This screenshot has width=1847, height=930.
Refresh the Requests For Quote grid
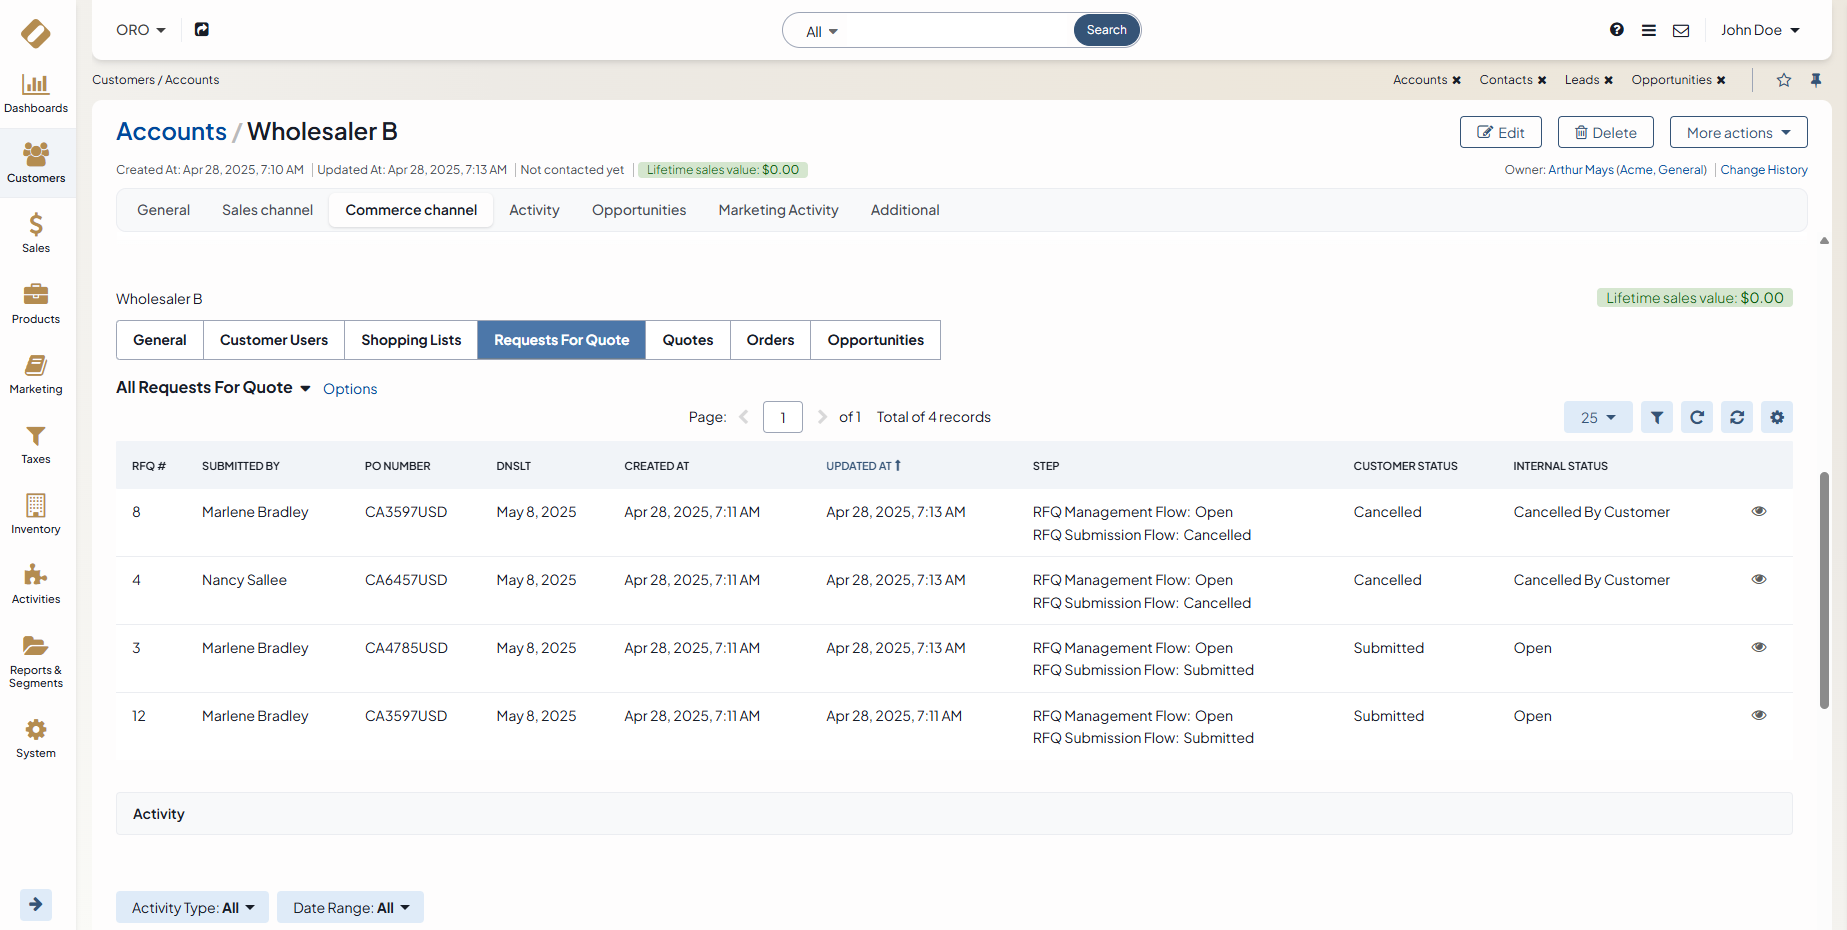tap(1697, 418)
